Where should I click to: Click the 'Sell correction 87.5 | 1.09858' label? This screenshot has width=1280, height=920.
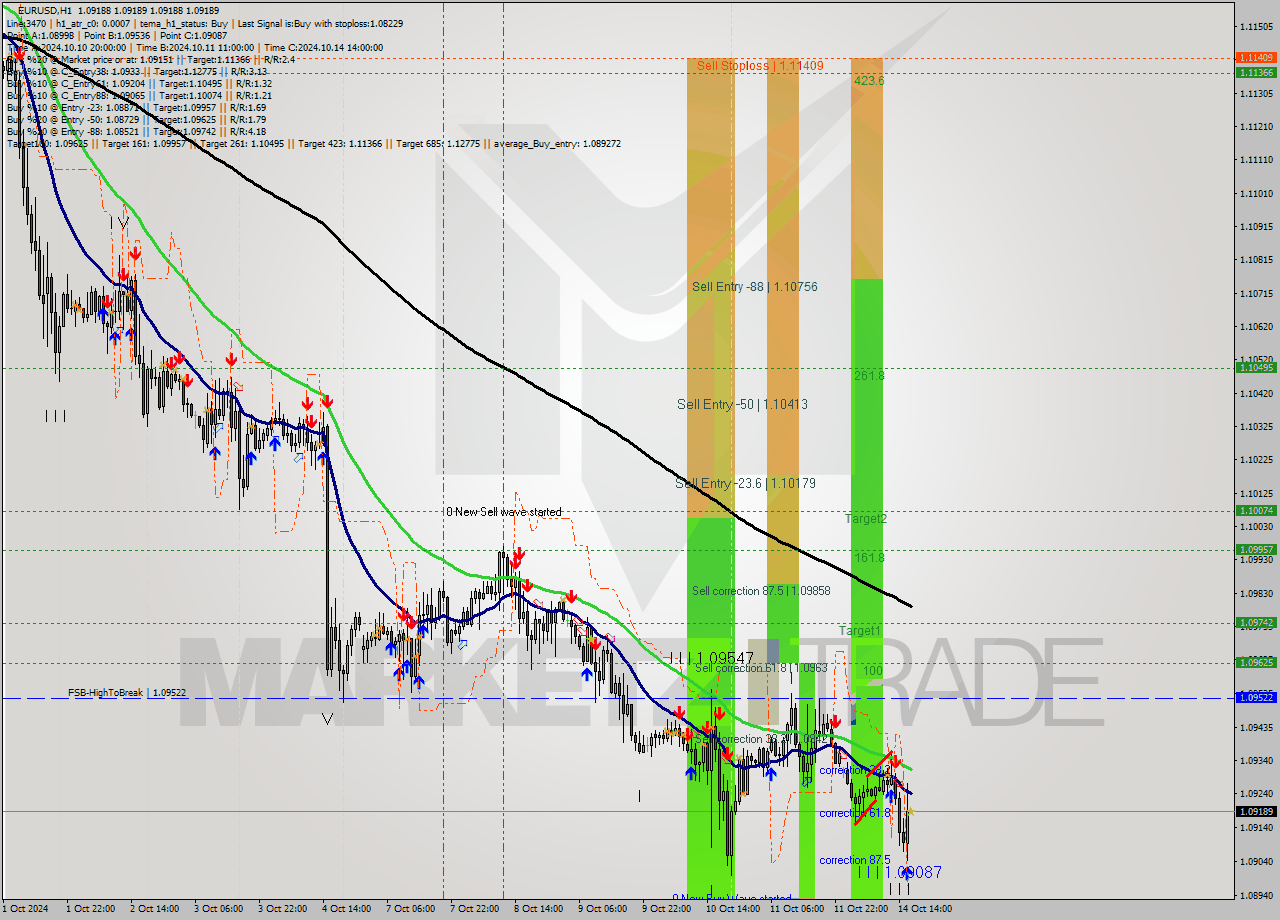click(x=761, y=591)
